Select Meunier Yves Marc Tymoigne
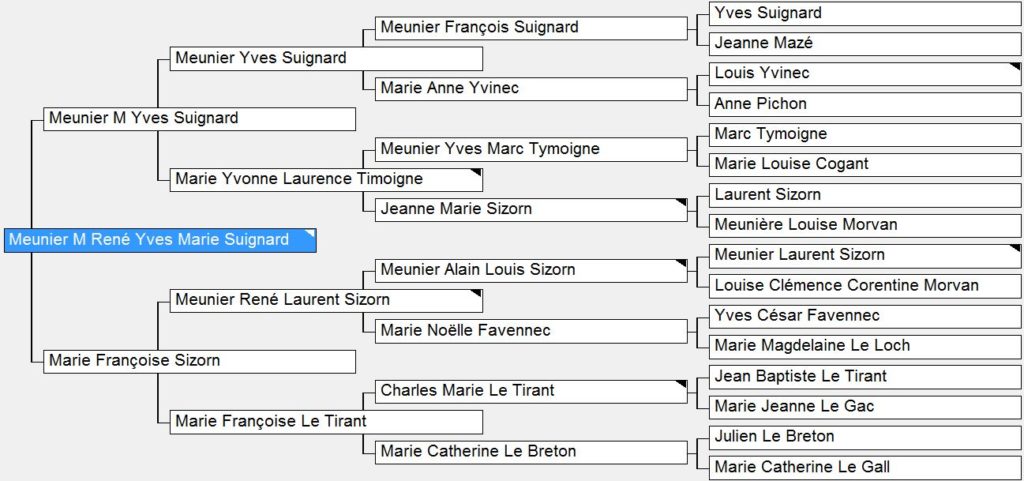Screen dimensions: 1024x481 (531, 149)
